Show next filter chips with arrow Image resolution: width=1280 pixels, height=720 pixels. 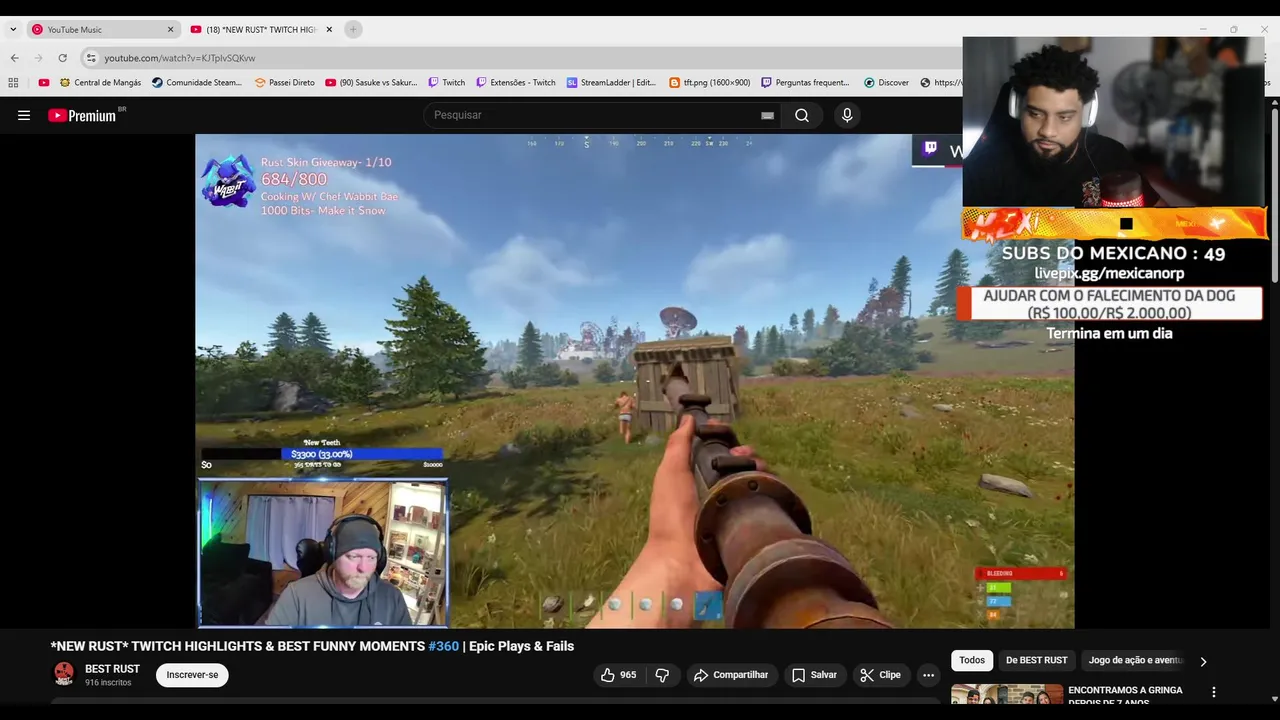click(1203, 661)
